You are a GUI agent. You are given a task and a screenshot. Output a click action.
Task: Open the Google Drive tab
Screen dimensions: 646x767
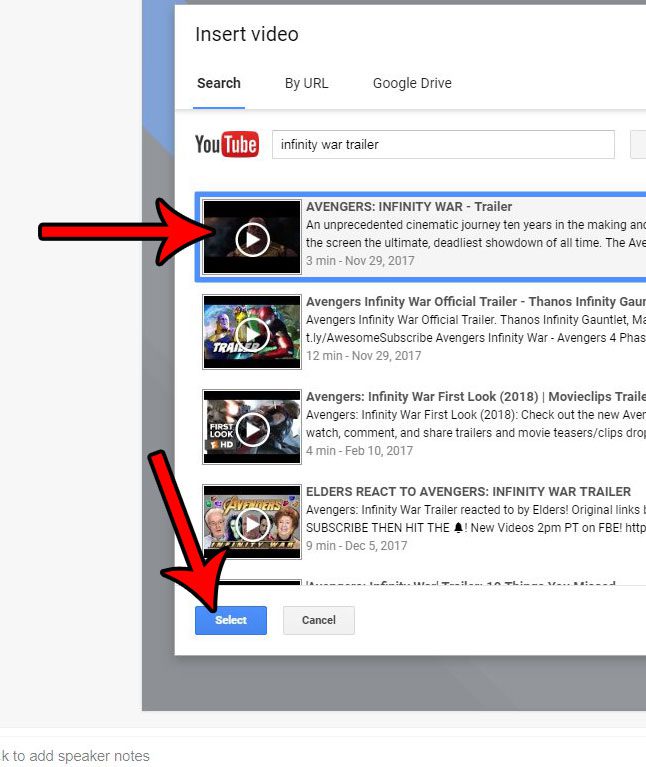(412, 83)
